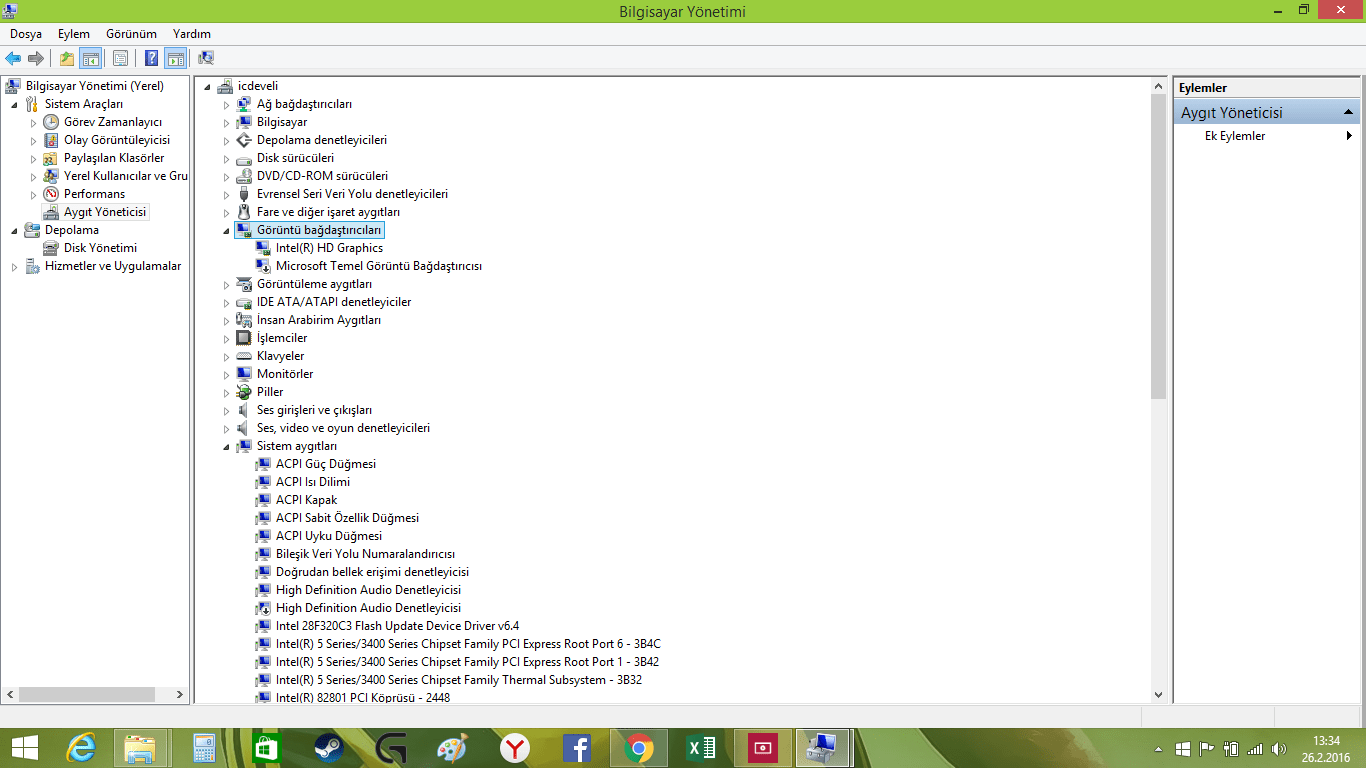Select ACPI Güç Düğmesi

pos(326,464)
